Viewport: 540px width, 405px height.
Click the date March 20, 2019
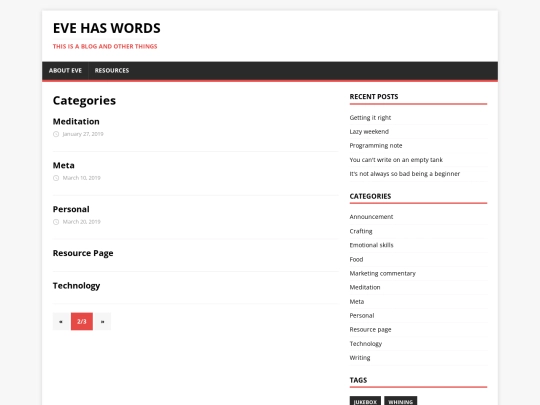pyautogui.click(x=81, y=222)
